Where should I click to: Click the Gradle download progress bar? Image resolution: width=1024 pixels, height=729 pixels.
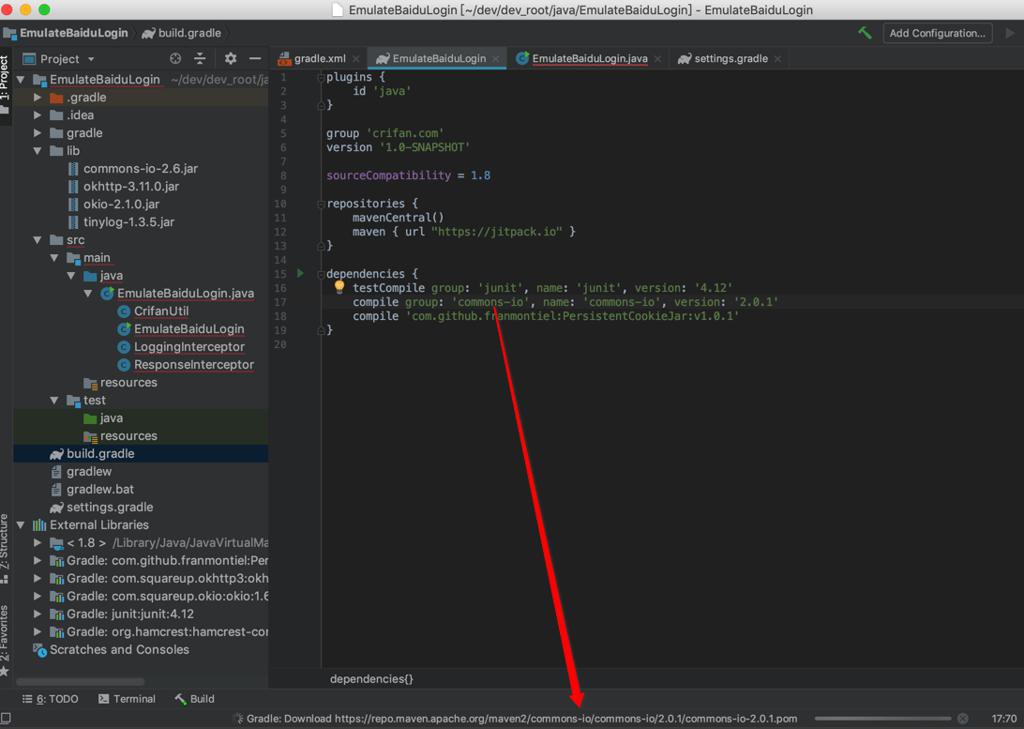(x=882, y=718)
